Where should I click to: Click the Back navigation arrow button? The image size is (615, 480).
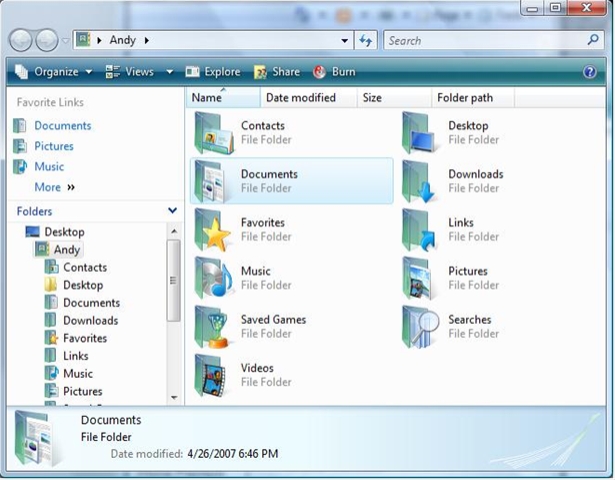point(20,40)
